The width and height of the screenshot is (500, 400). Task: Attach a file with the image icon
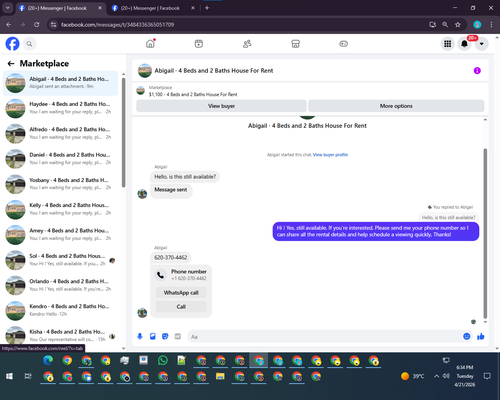(x=153, y=336)
